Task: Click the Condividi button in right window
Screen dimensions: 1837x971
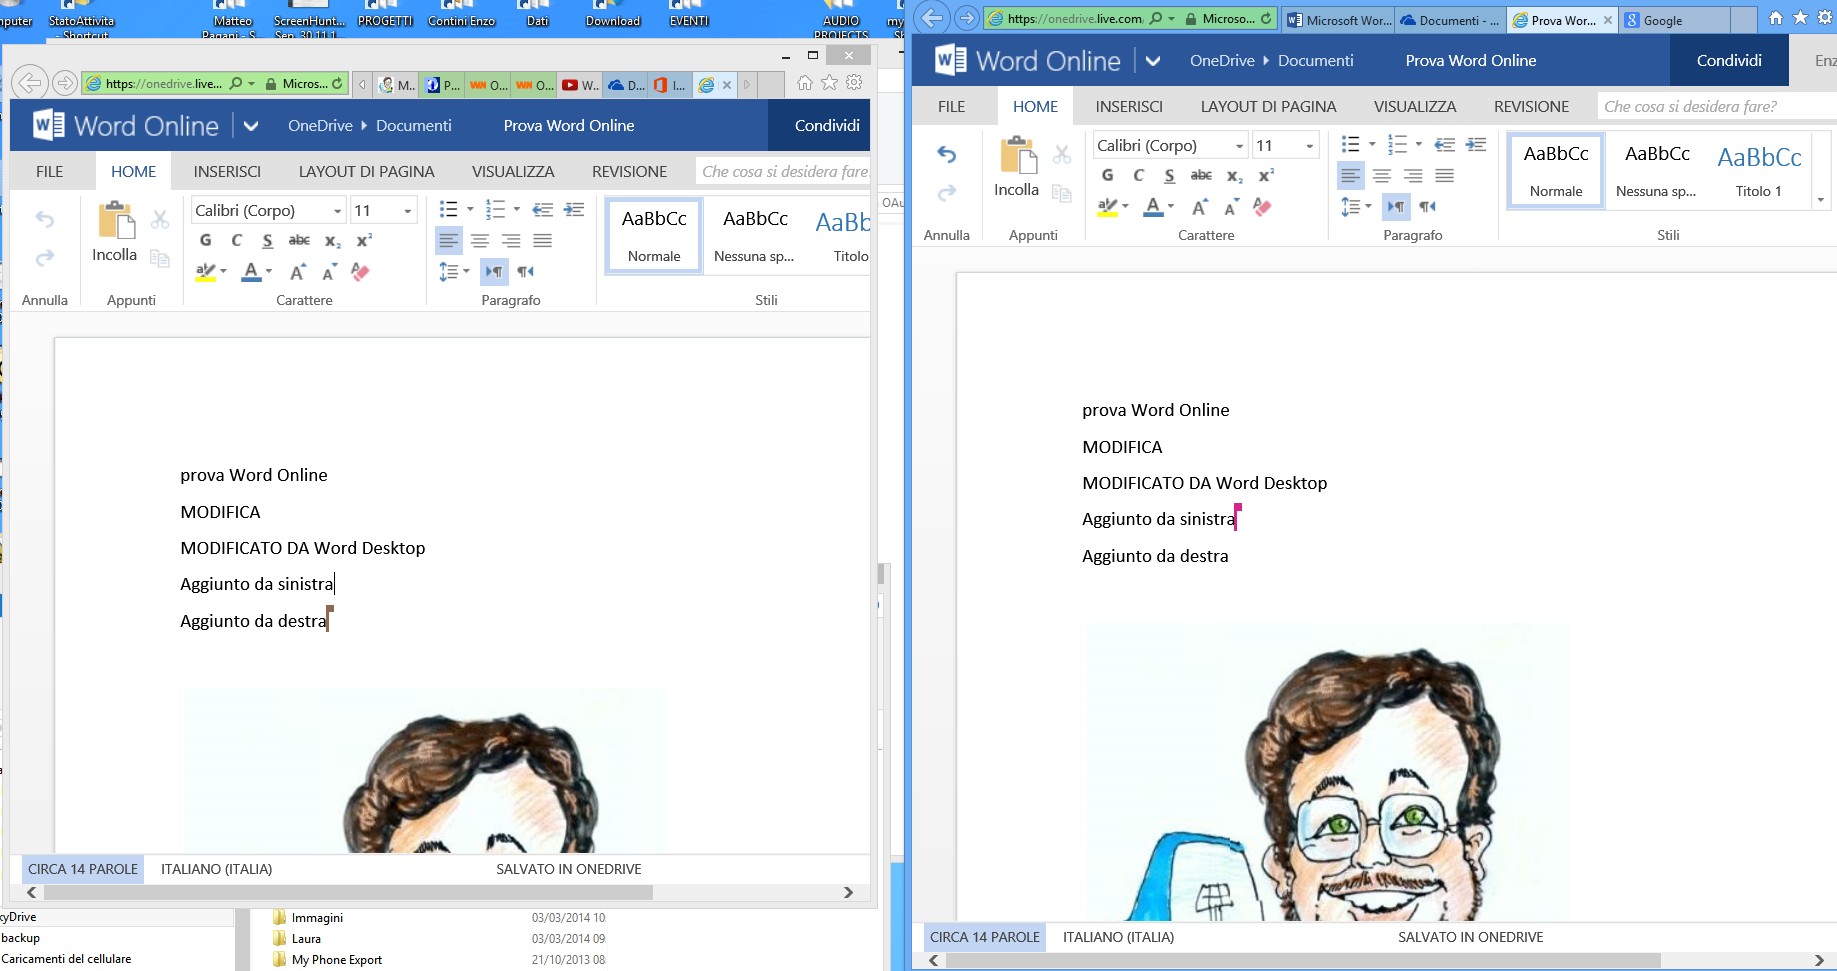Action: click(x=1728, y=61)
